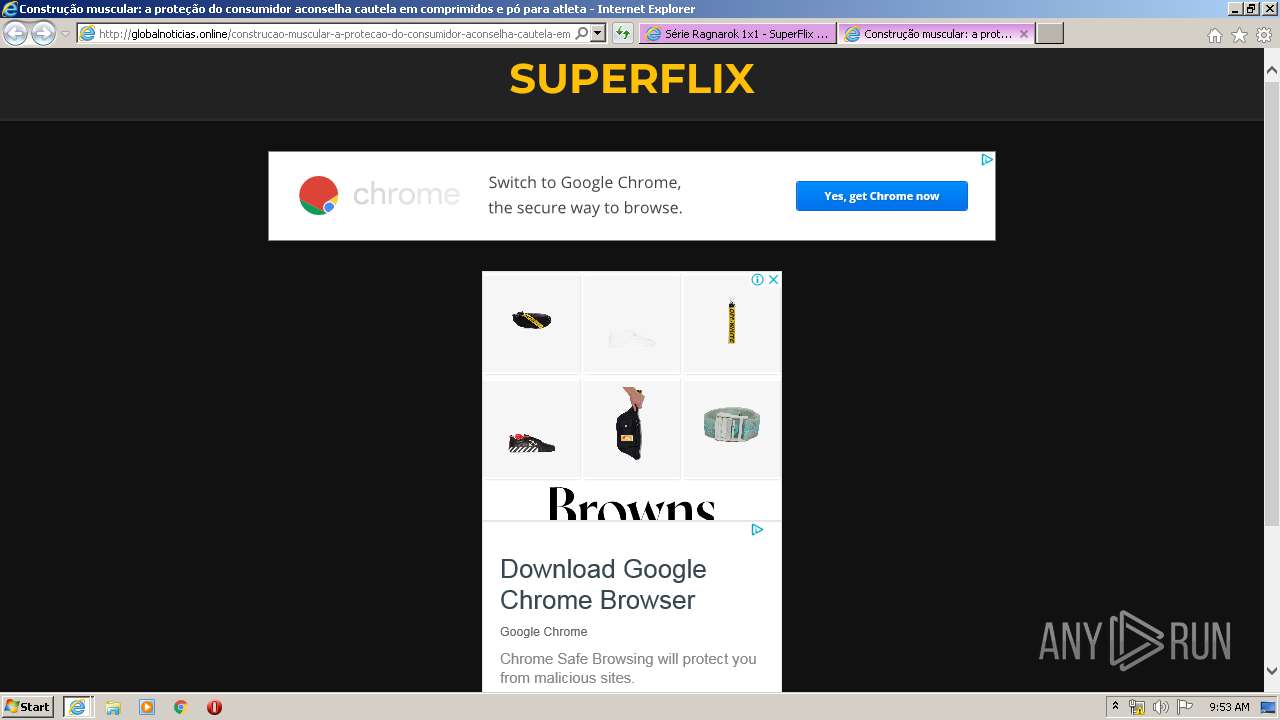The width and height of the screenshot is (1280, 720).
Task: Click AdChoices icon on Download Chrome ad
Action: [x=757, y=530]
